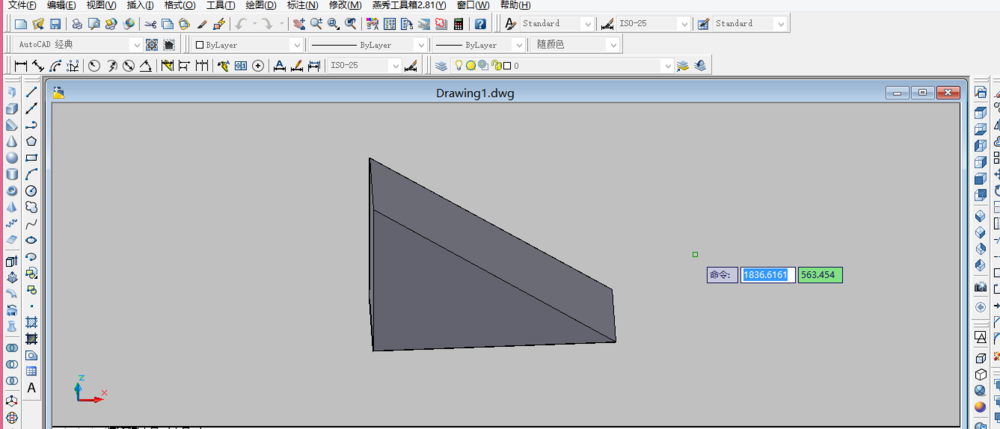Open the 视图(V) menu

pos(101,5)
